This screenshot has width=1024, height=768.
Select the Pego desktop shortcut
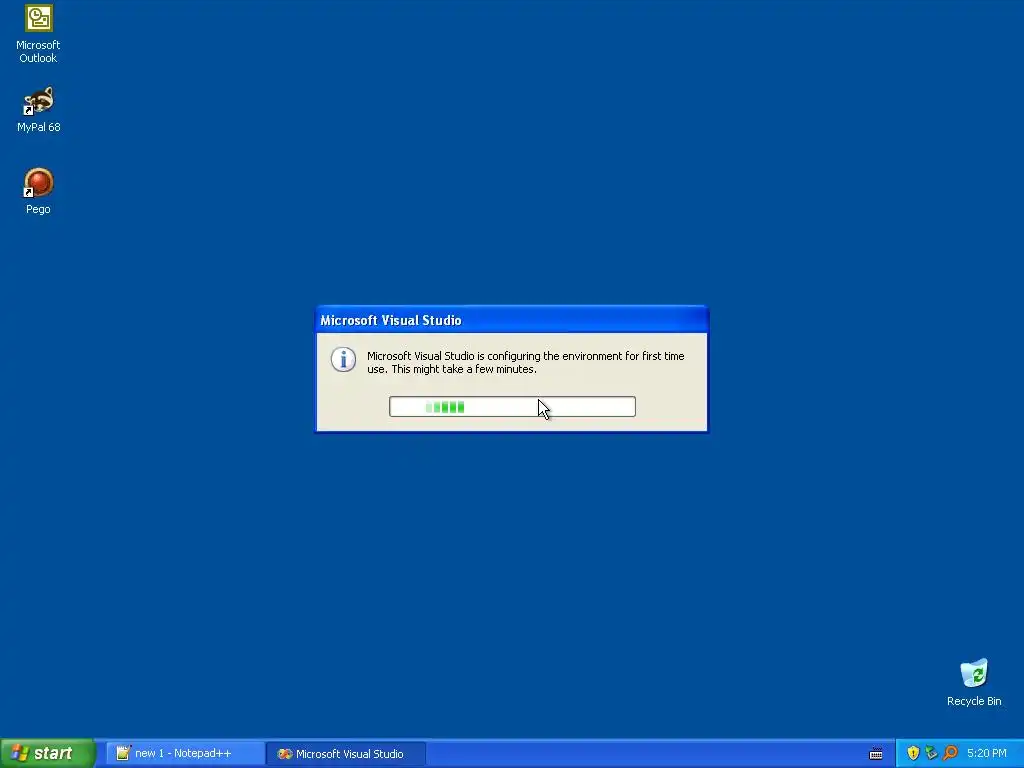39,191
